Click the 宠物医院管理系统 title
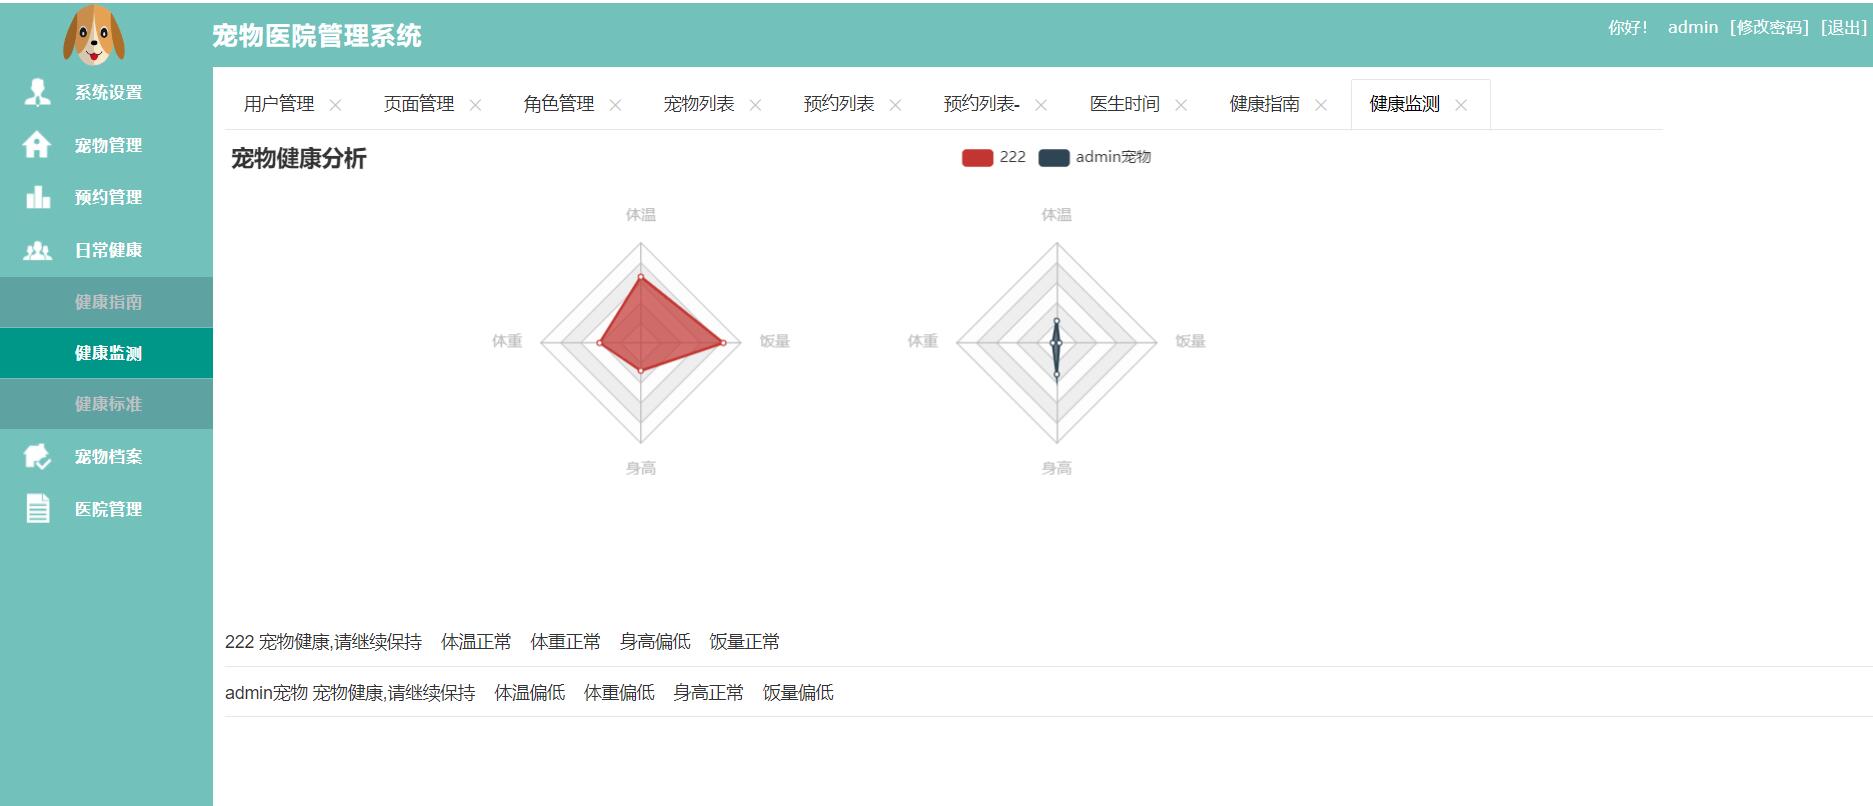The width and height of the screenshot is (1873, 806). click(317, 36)
